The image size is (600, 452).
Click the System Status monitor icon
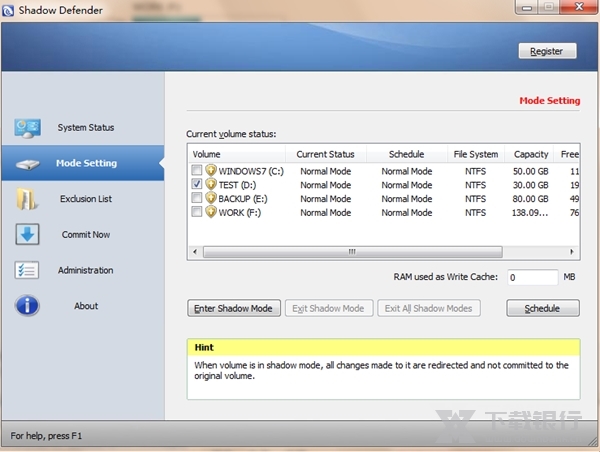pos(27,128)
